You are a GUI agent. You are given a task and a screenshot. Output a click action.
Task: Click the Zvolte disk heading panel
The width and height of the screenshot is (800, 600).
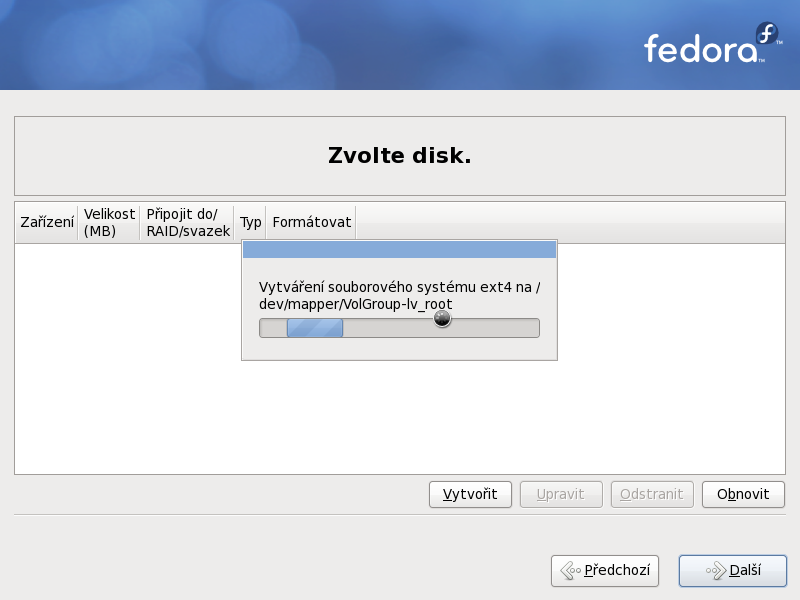click(x=399, y=156)
